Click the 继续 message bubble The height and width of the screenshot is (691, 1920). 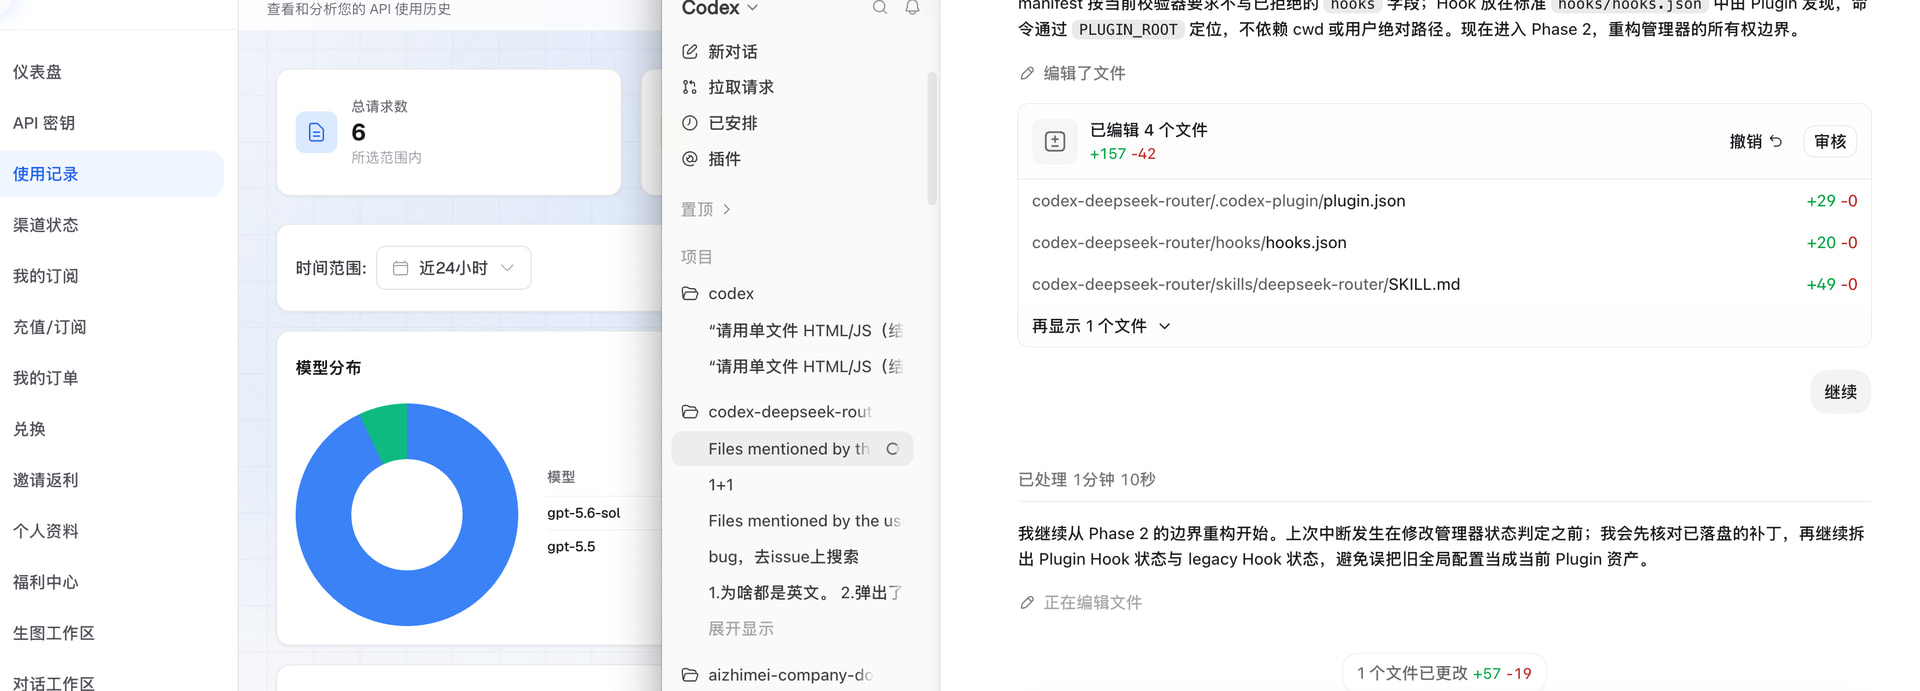[x=1840, y=392]
